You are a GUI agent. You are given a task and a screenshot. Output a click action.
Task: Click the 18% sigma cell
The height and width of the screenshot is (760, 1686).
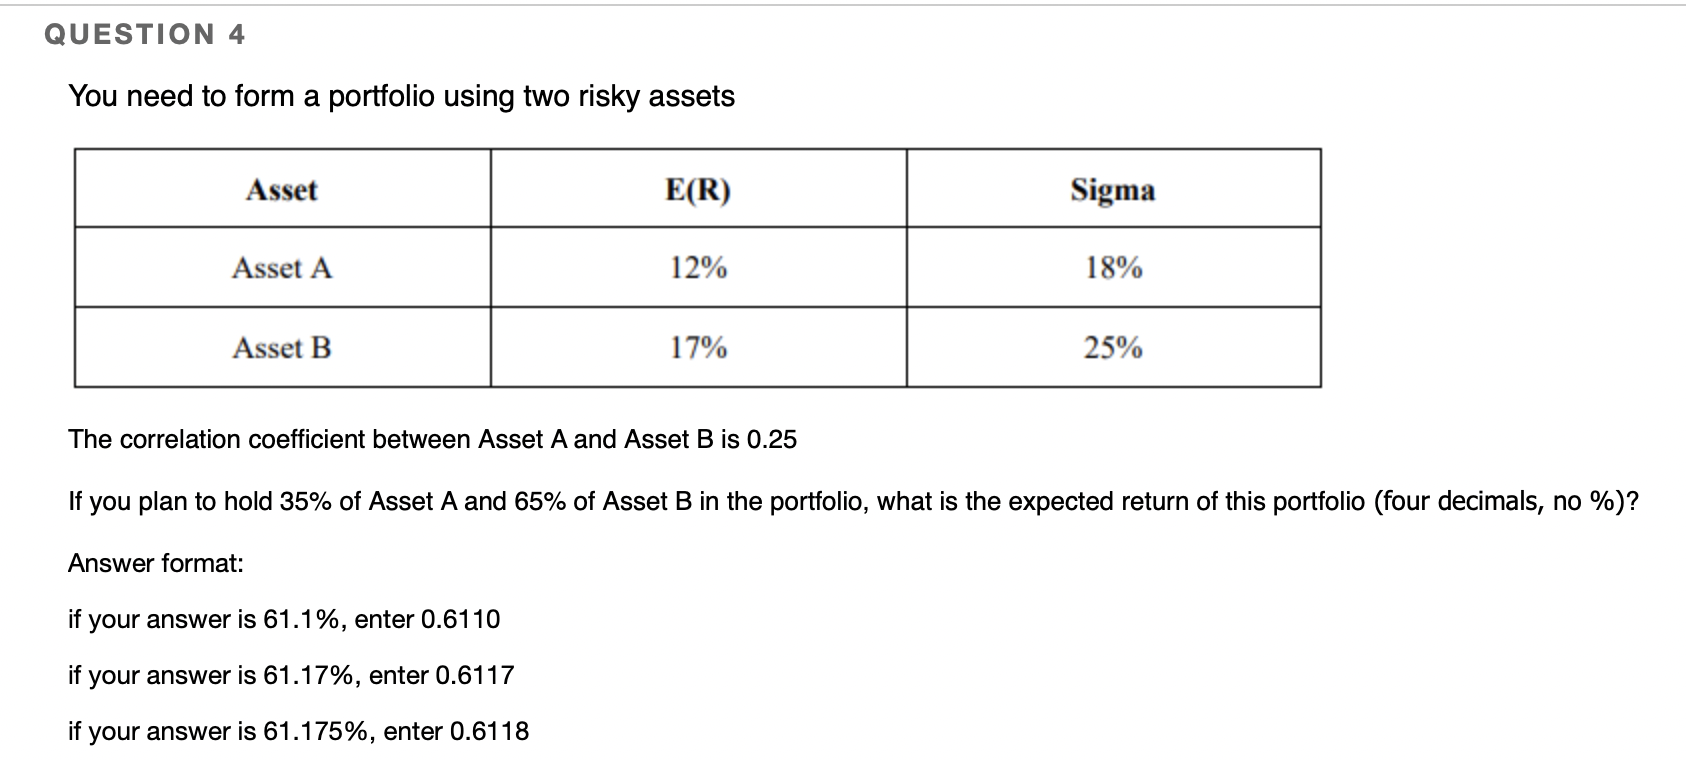1113,268
